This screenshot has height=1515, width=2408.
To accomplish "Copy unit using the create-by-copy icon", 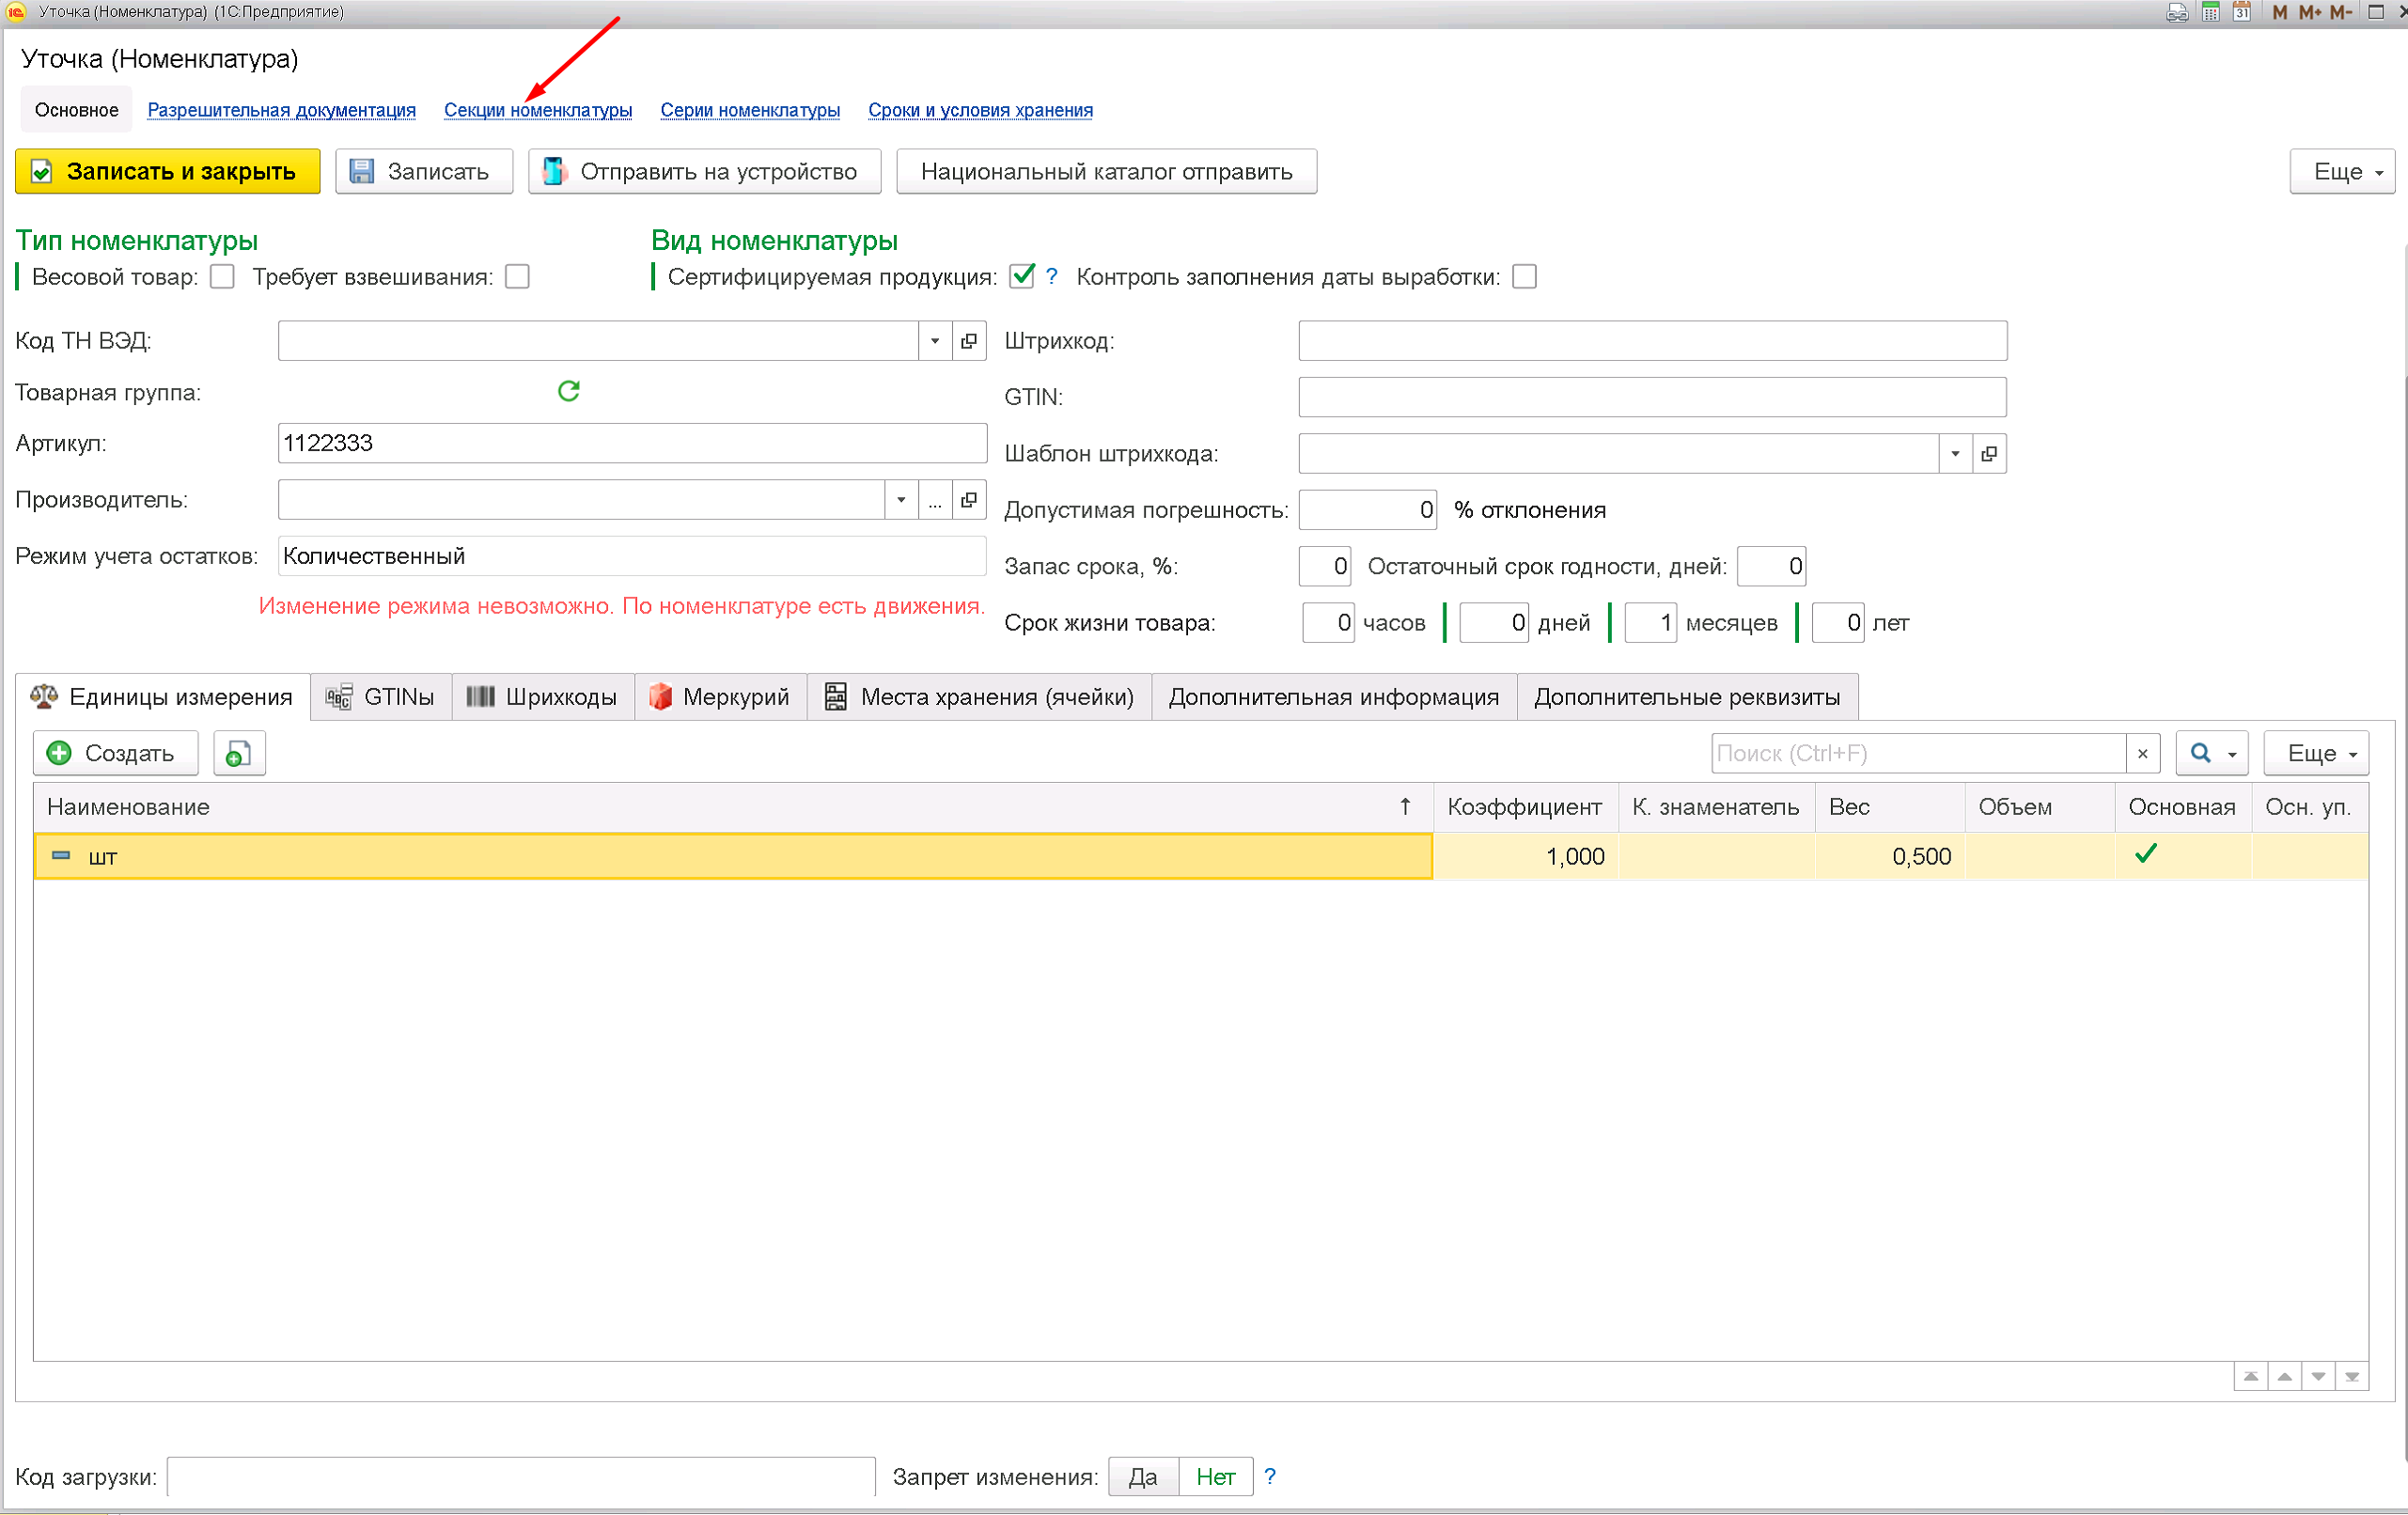I will pyautogui.click(x=239, y=753).
